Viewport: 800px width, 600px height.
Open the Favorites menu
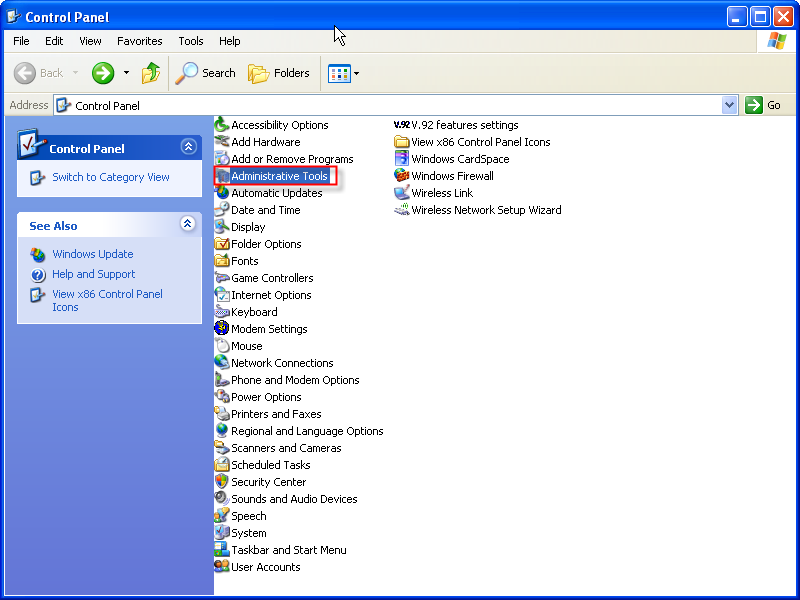coord(139,41)
